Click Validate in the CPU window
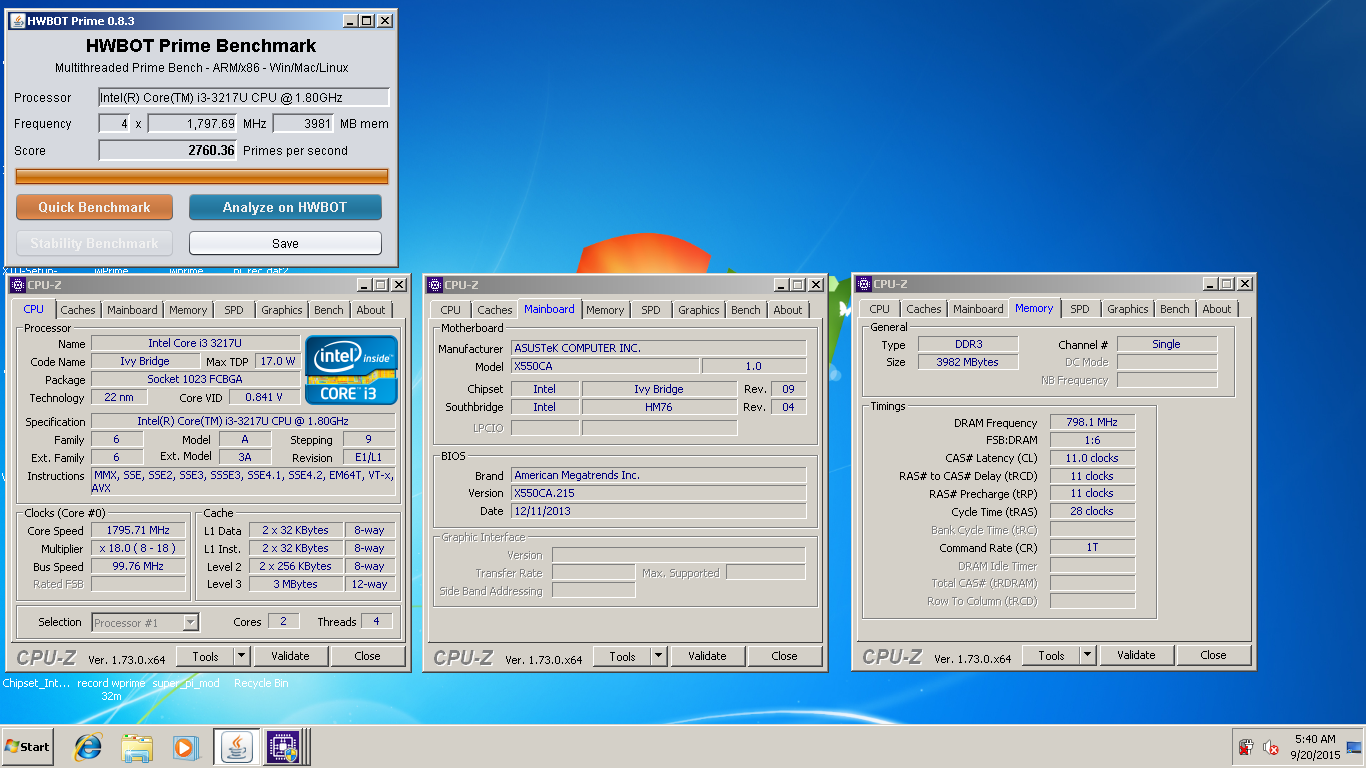Image resolution: width=1366 pixels, height=768 pixels. 290,656
